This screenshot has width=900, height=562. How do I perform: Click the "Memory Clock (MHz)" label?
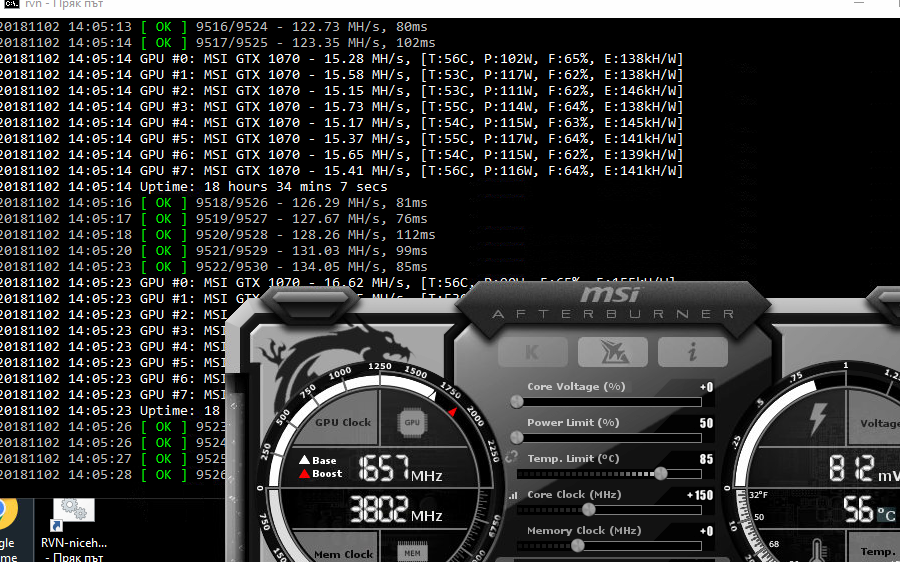(584, 530)
